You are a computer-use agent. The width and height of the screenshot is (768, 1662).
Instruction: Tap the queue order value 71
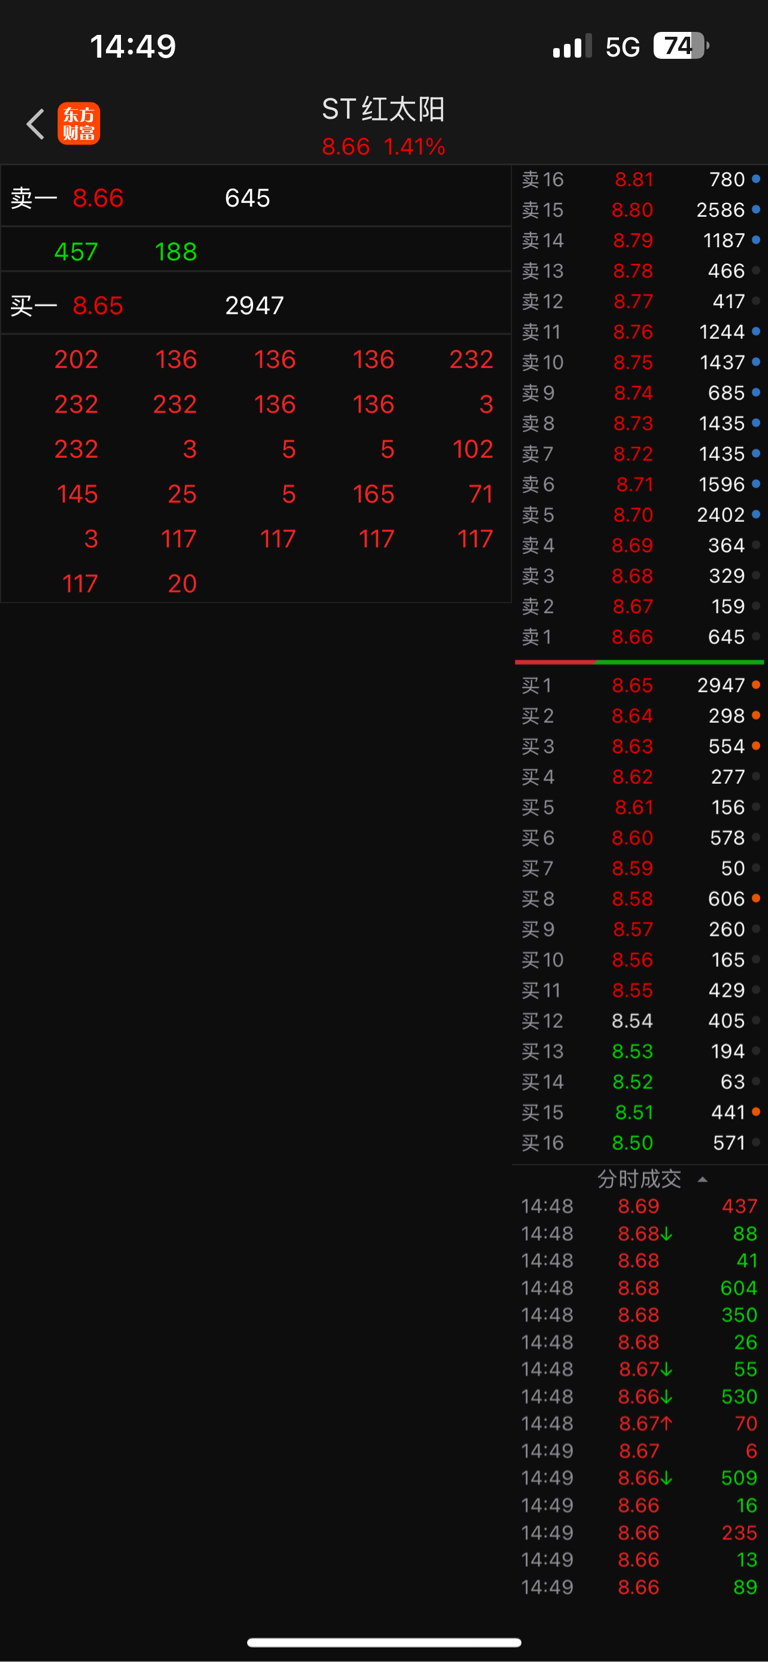(481, 494)
